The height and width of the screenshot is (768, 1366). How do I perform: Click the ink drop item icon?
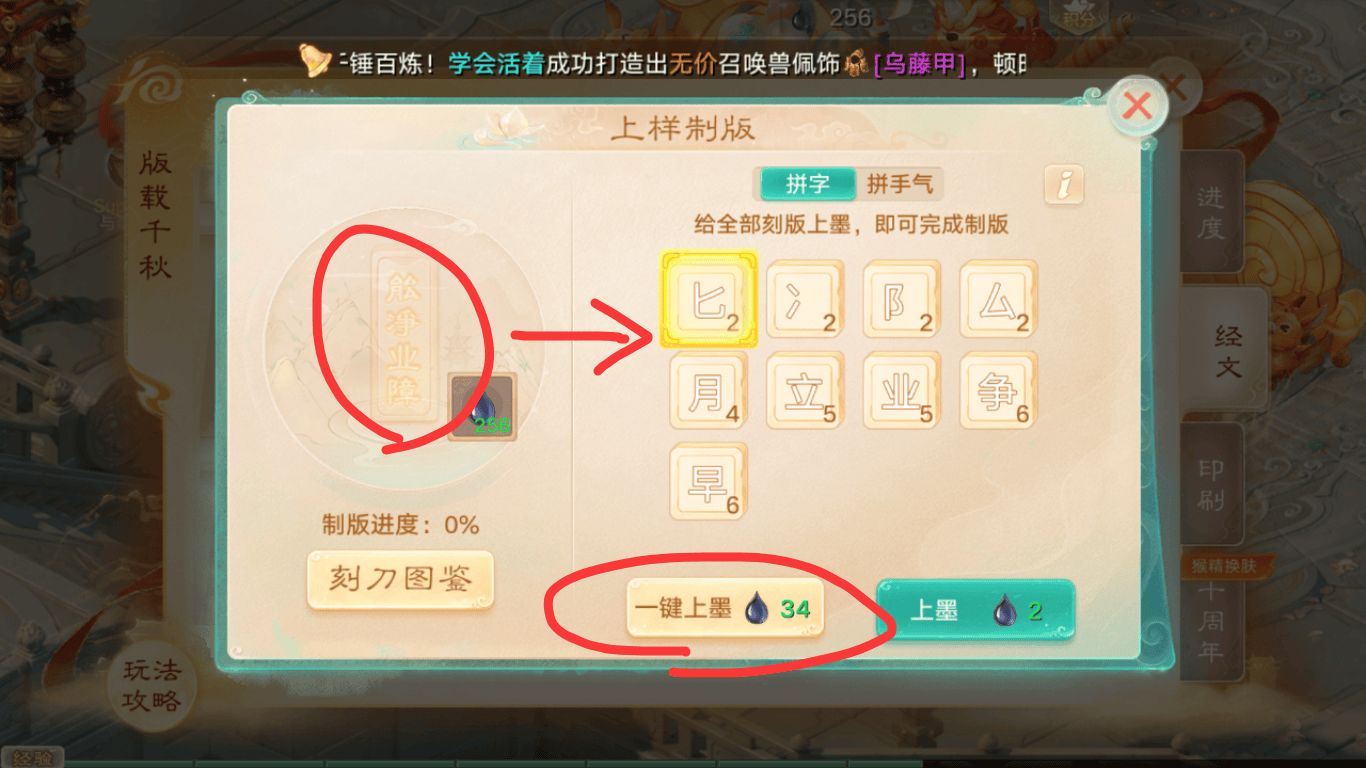coord(482,407)
